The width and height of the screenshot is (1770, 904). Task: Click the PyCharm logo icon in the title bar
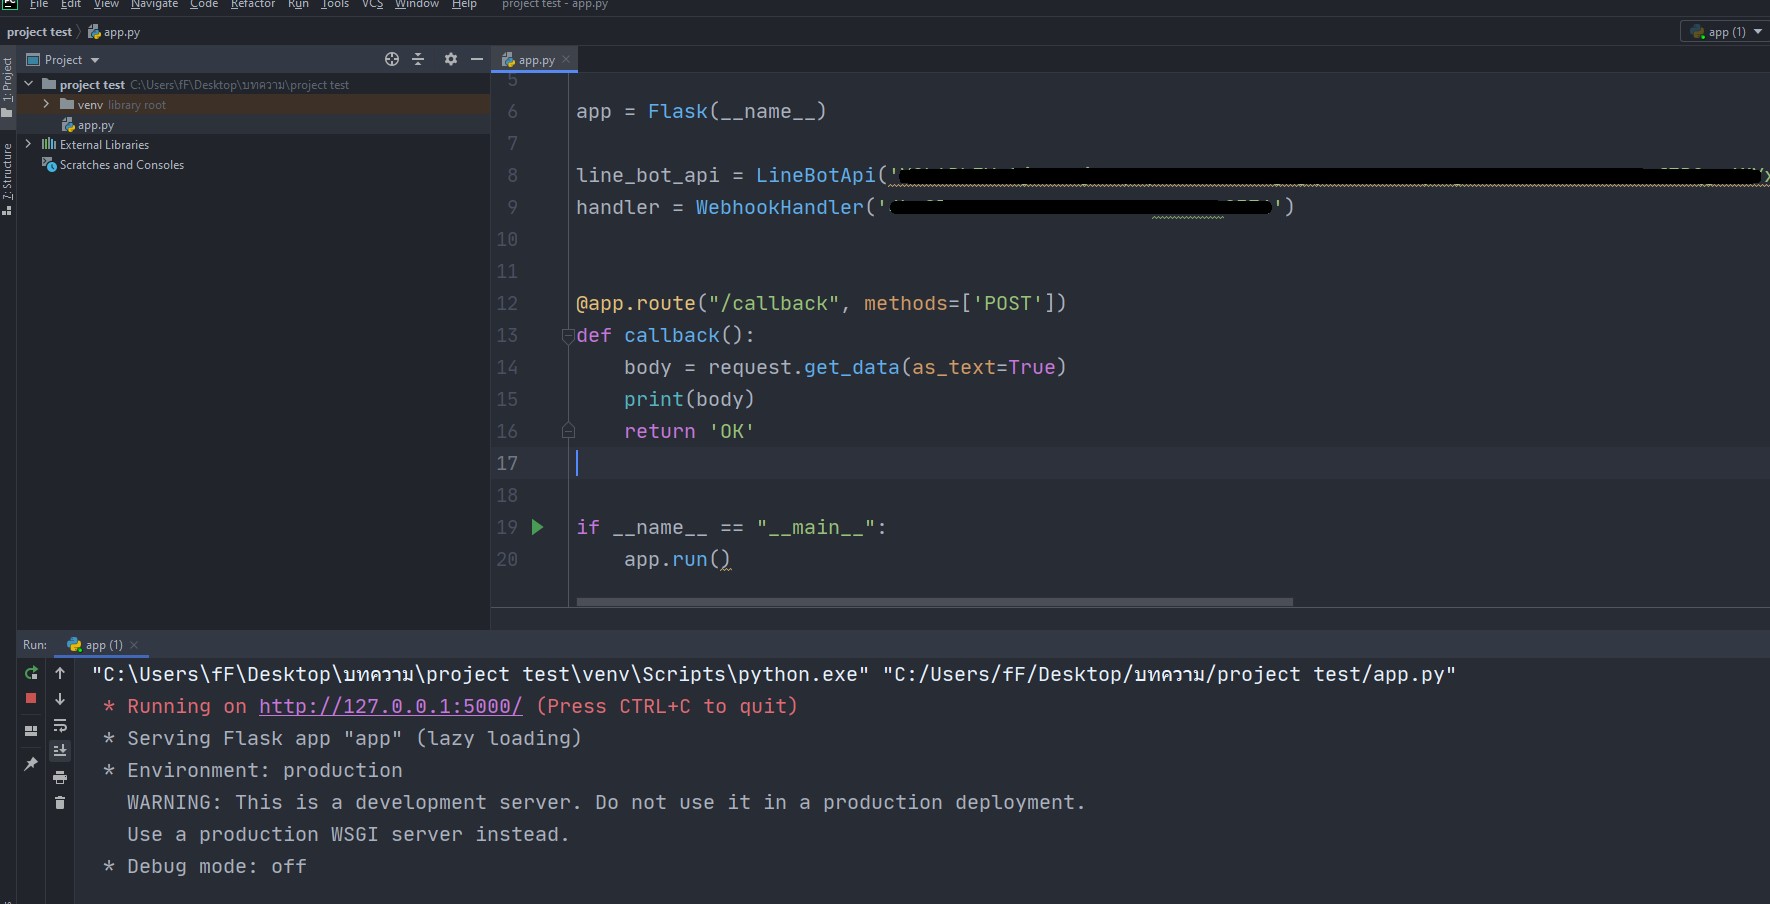[x=9, y=4]
